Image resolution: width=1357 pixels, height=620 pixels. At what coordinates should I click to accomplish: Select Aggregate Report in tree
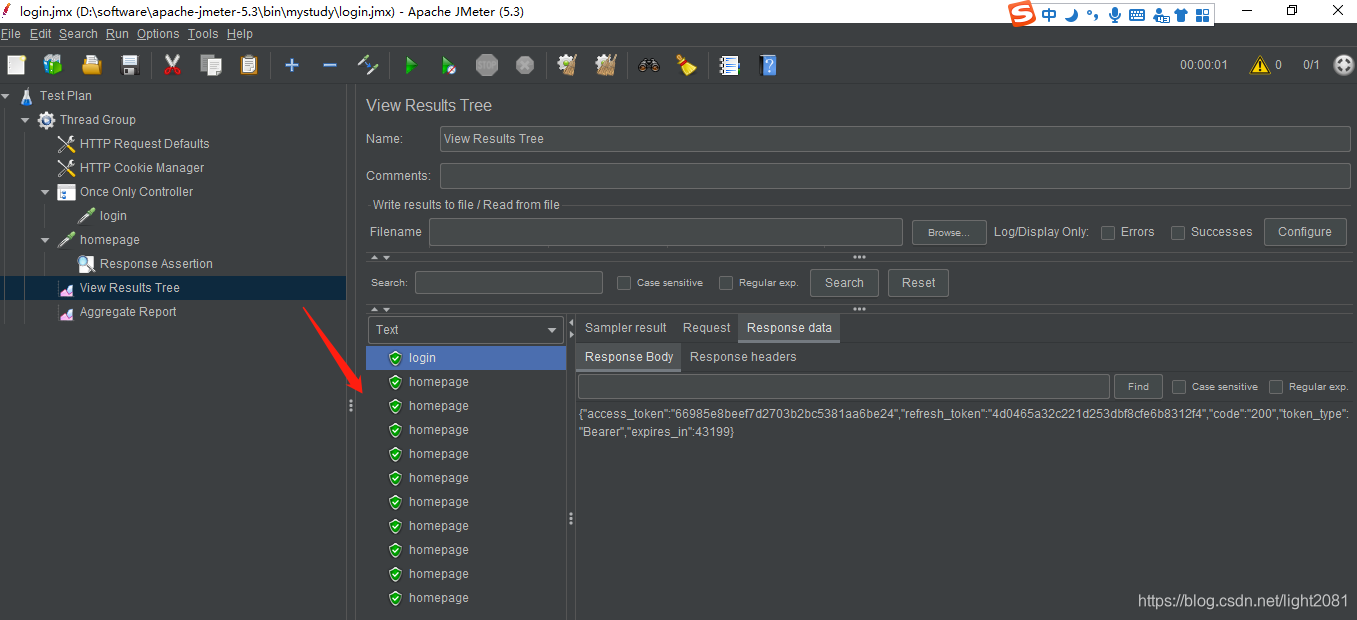click(x=128, y=312)
